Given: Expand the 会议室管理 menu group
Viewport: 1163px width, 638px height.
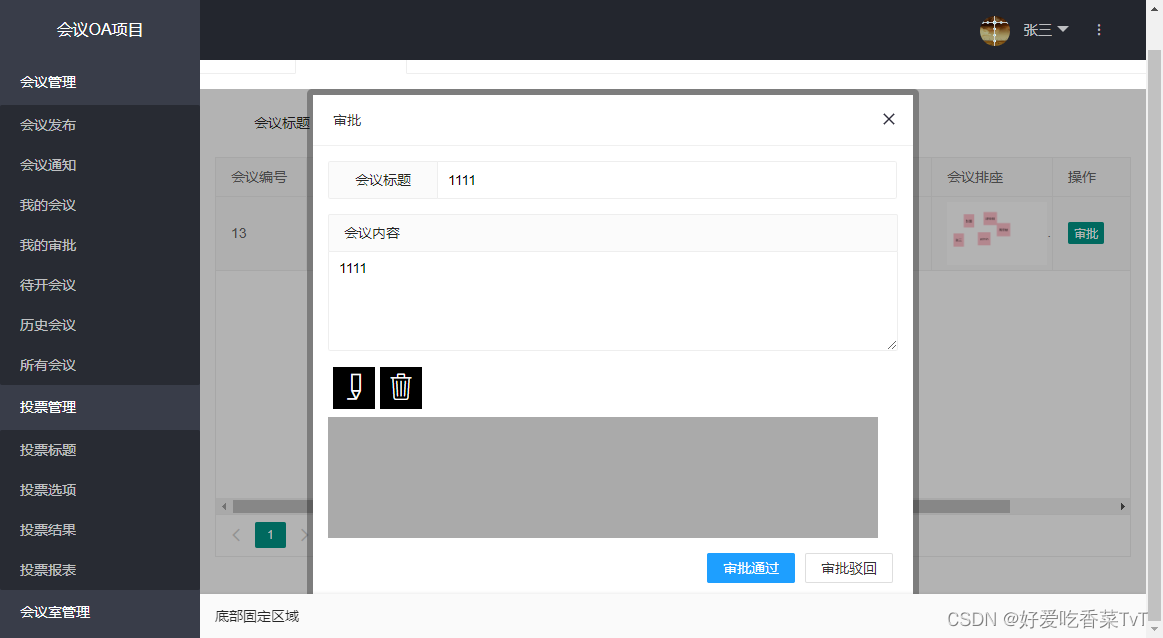Looking at the screenshot, I should tap(100, 612).
